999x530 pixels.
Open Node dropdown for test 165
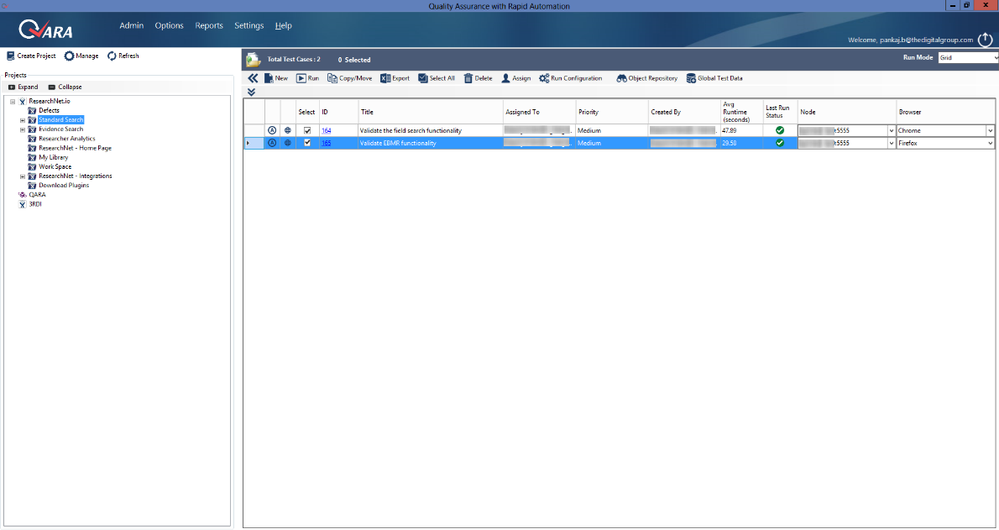[x=891, y=143]
